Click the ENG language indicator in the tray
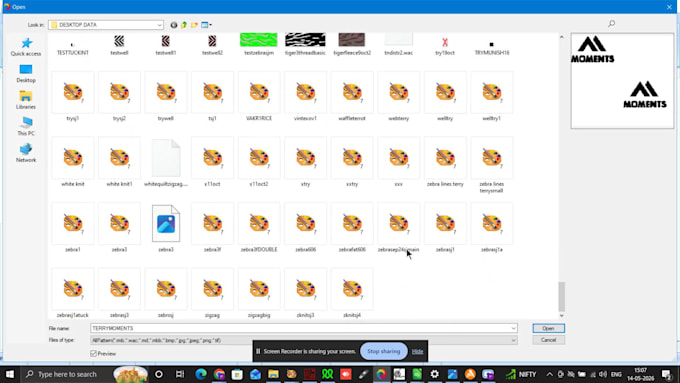The image size is (680, 383). coord(616,374)
